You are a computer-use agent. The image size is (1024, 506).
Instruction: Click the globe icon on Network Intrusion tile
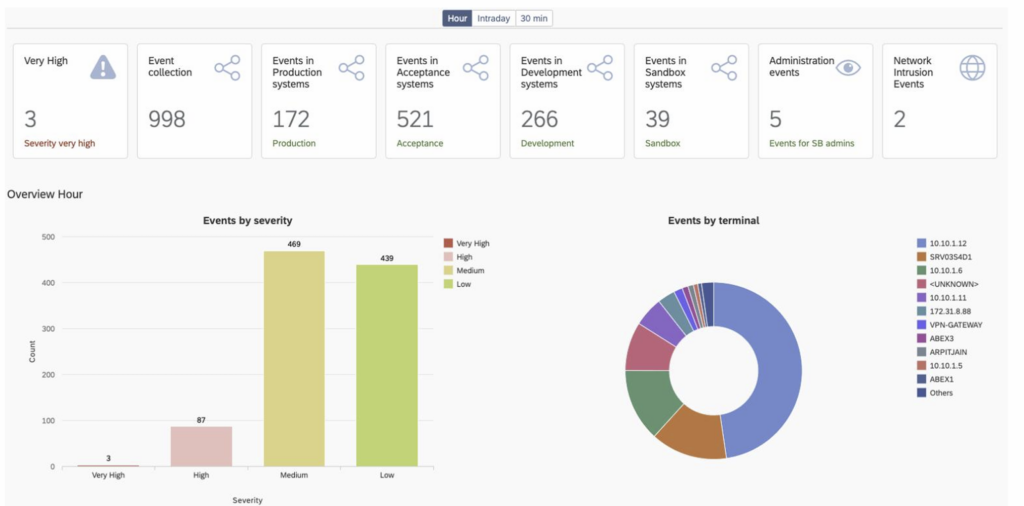pyautogui.click(x=972, y=67)
